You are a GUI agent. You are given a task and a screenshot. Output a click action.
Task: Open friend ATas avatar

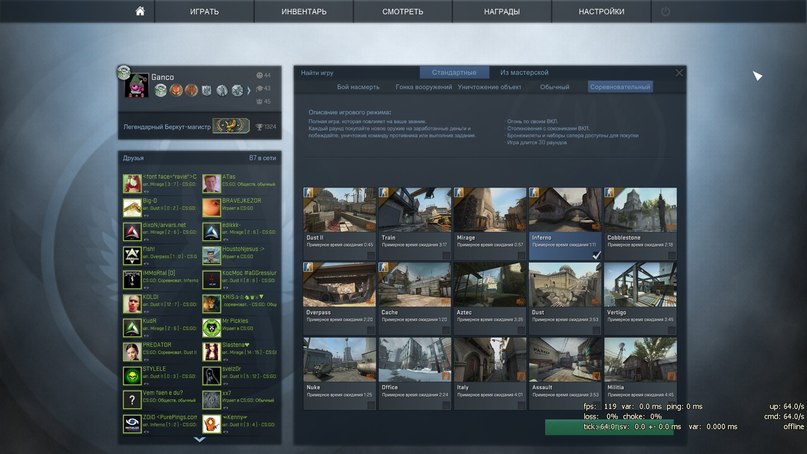point(212,184)
